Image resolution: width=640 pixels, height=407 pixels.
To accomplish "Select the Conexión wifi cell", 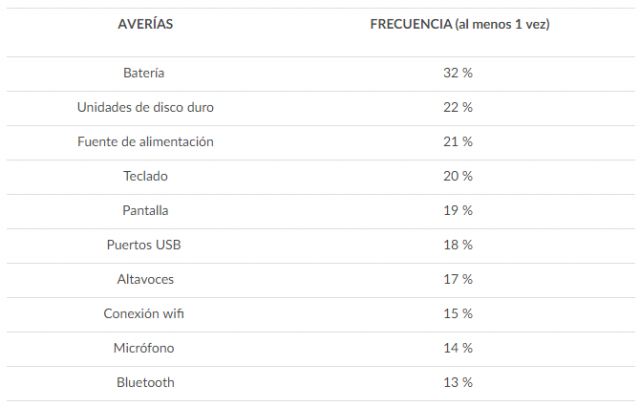I will (x=145, y=314).
